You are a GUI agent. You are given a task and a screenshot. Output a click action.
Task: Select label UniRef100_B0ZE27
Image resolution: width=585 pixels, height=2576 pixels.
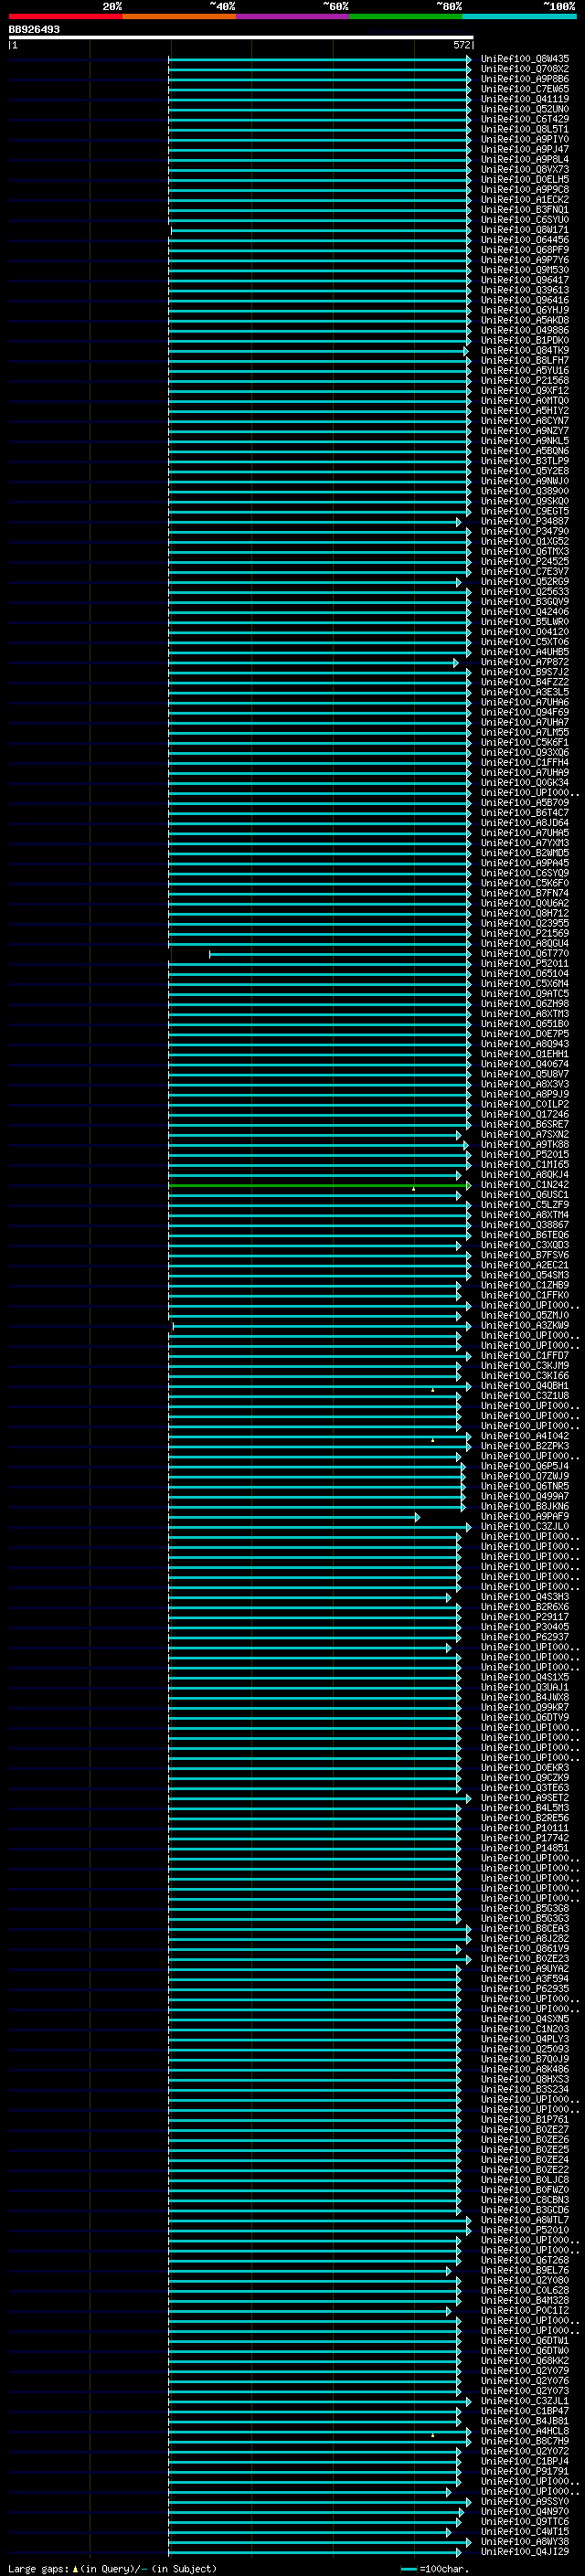525,2129
